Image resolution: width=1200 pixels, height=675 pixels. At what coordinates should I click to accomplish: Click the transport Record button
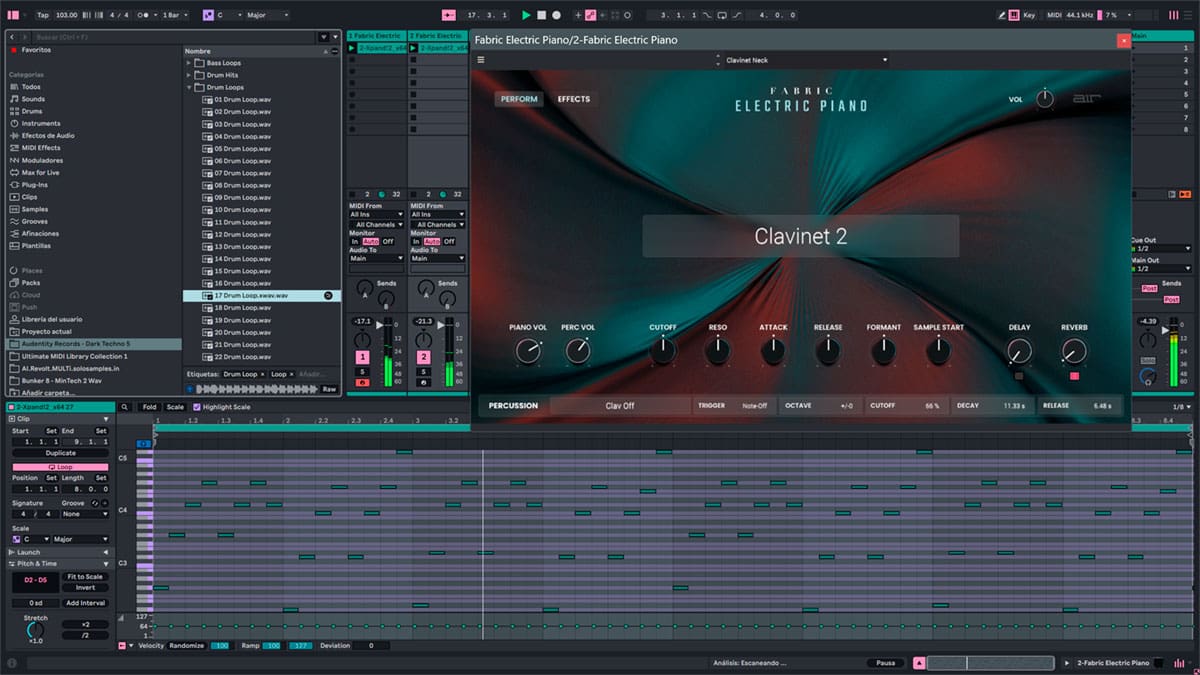pyautogui.click(x=556, y=15)
